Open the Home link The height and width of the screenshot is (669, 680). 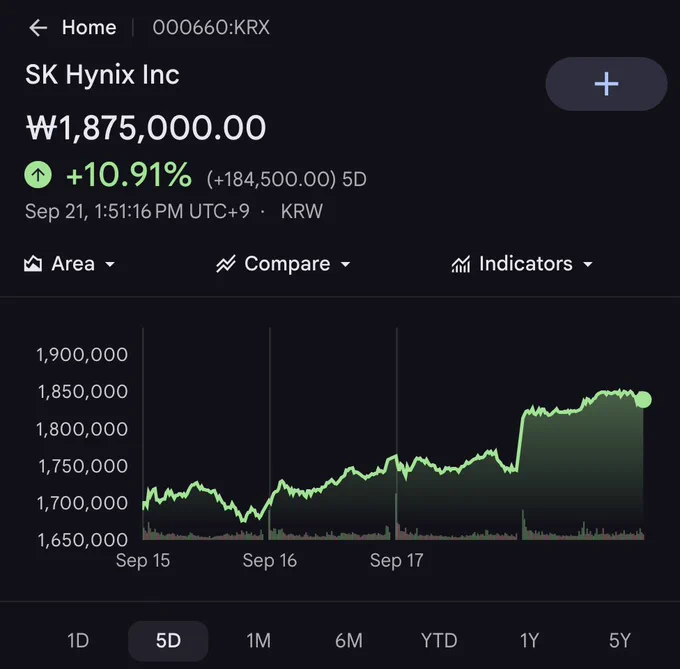point(89,27)
